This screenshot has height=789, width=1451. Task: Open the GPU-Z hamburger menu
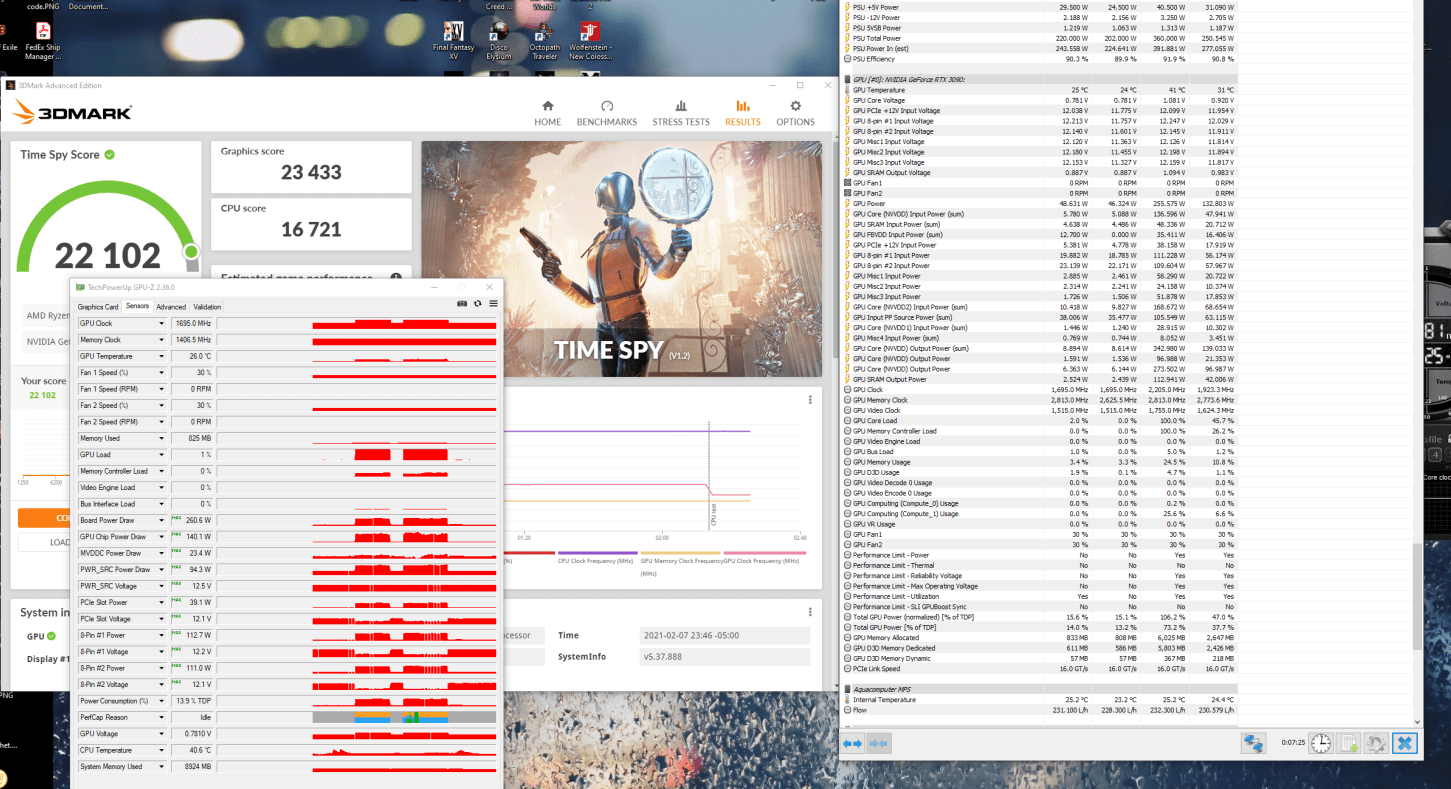tap(493, 303)
